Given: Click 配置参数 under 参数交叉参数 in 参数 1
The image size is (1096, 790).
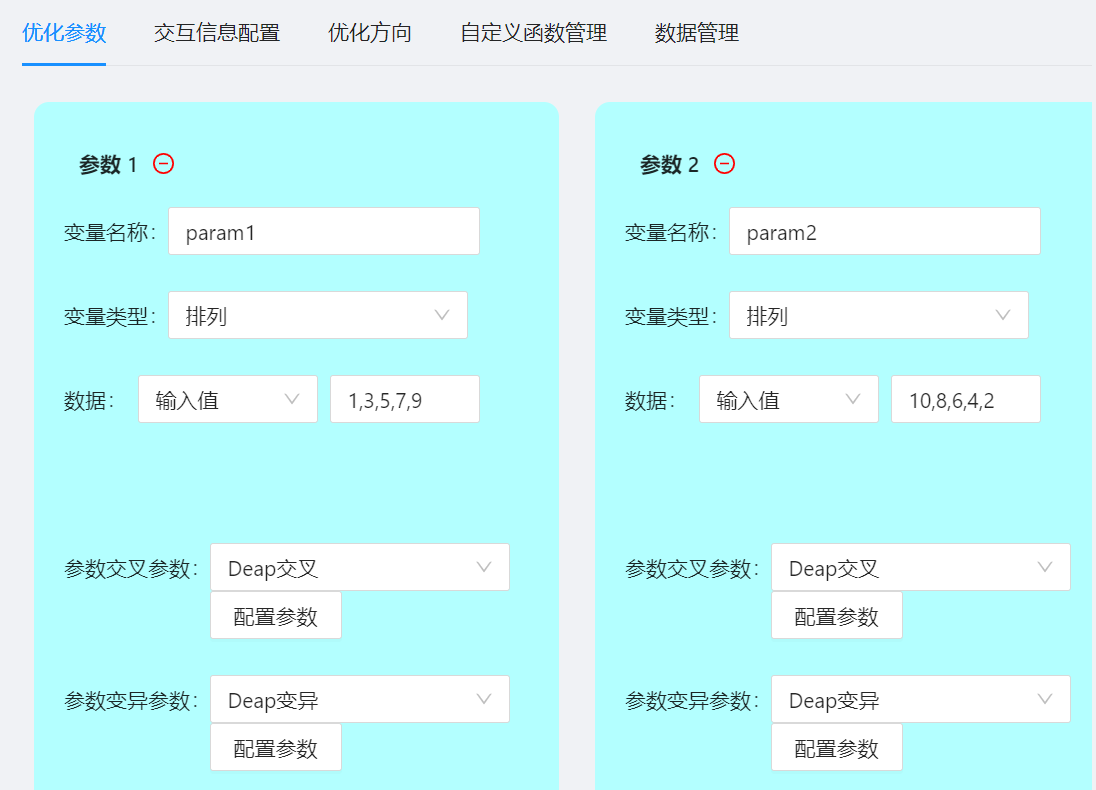Looking at the screenshot, I should [276, 616].
